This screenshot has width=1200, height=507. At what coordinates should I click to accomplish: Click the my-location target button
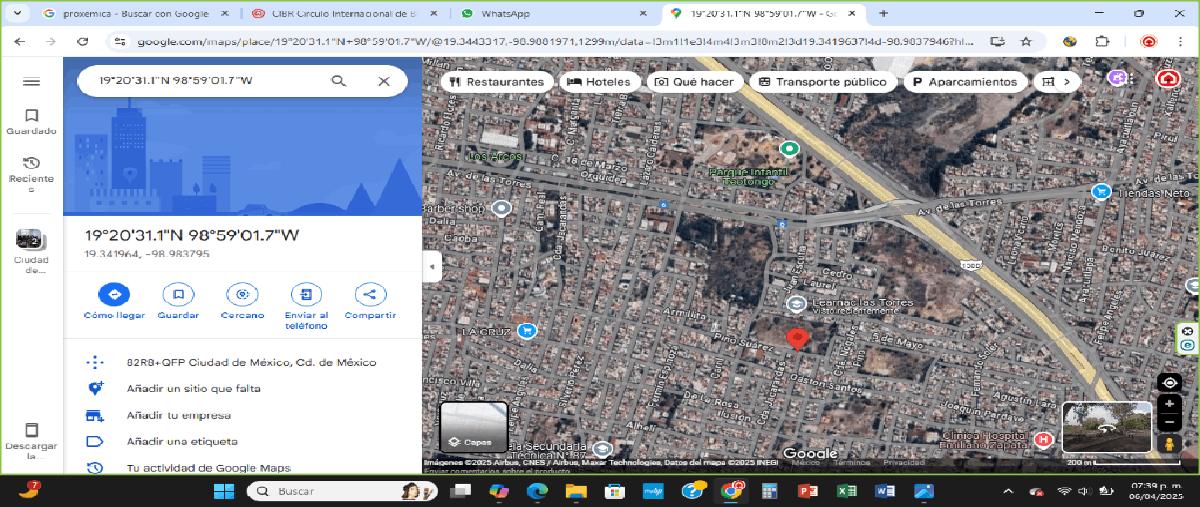[x=1169, y=383]
